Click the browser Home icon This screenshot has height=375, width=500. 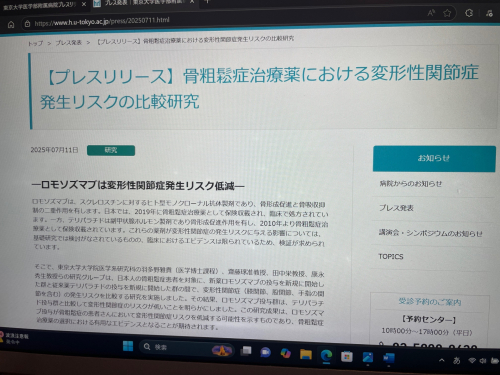point(11,24)
